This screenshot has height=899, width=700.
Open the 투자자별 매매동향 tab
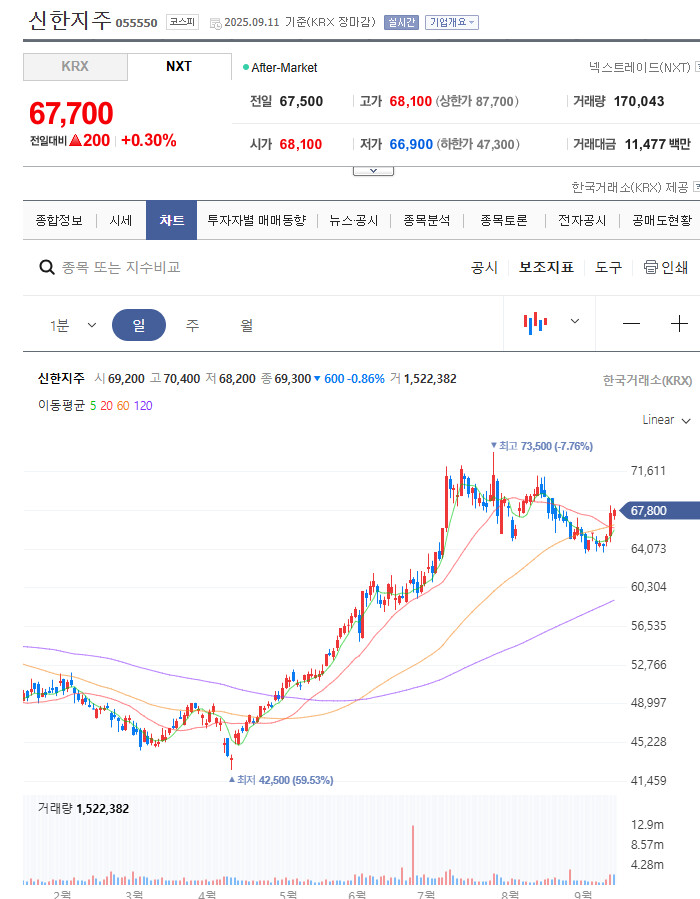[257, 220]
